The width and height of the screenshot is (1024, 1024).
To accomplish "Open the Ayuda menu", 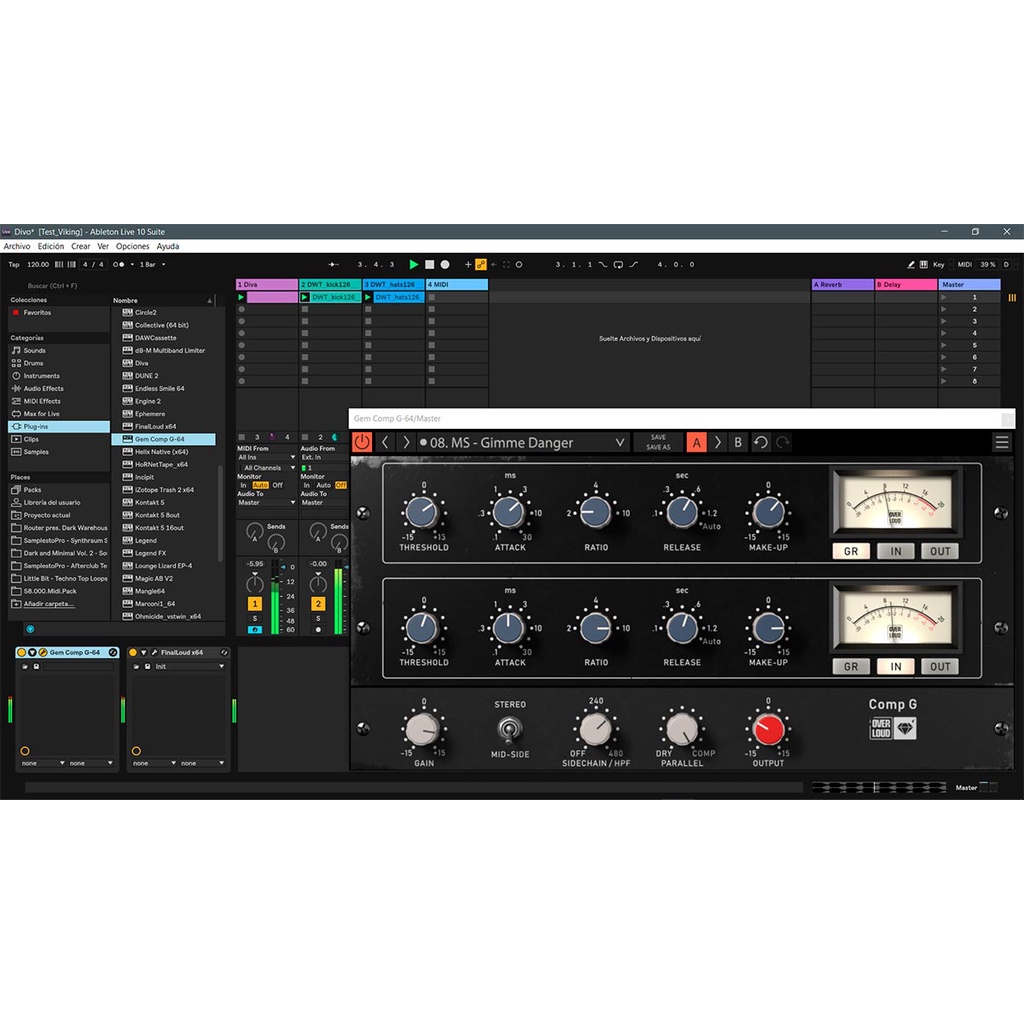I will [168, 246].
